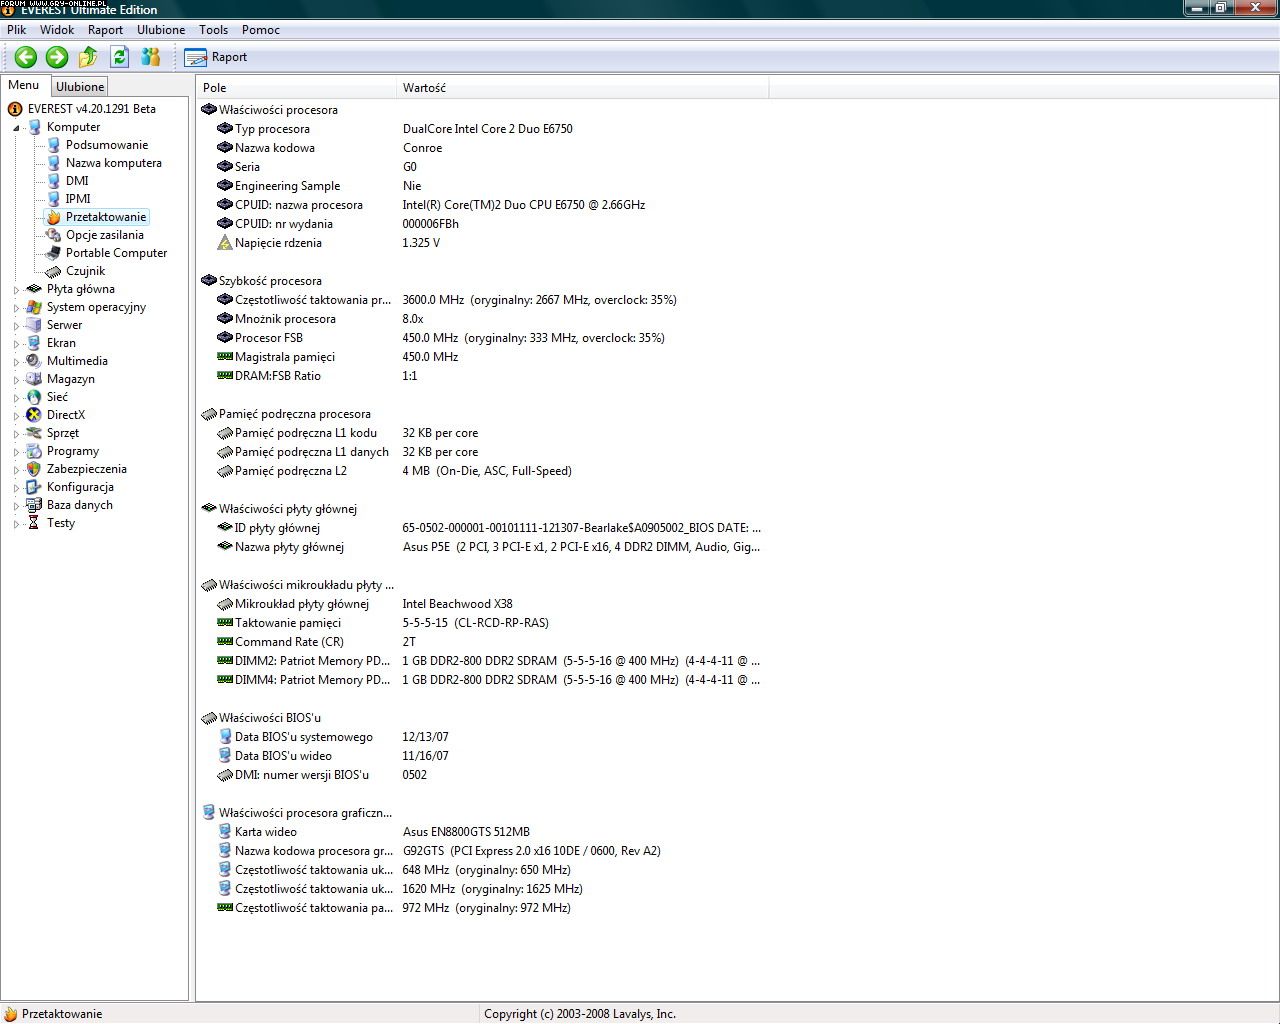Collapse the Komputer tree node

pyautogui.click(x=16, y=128)
